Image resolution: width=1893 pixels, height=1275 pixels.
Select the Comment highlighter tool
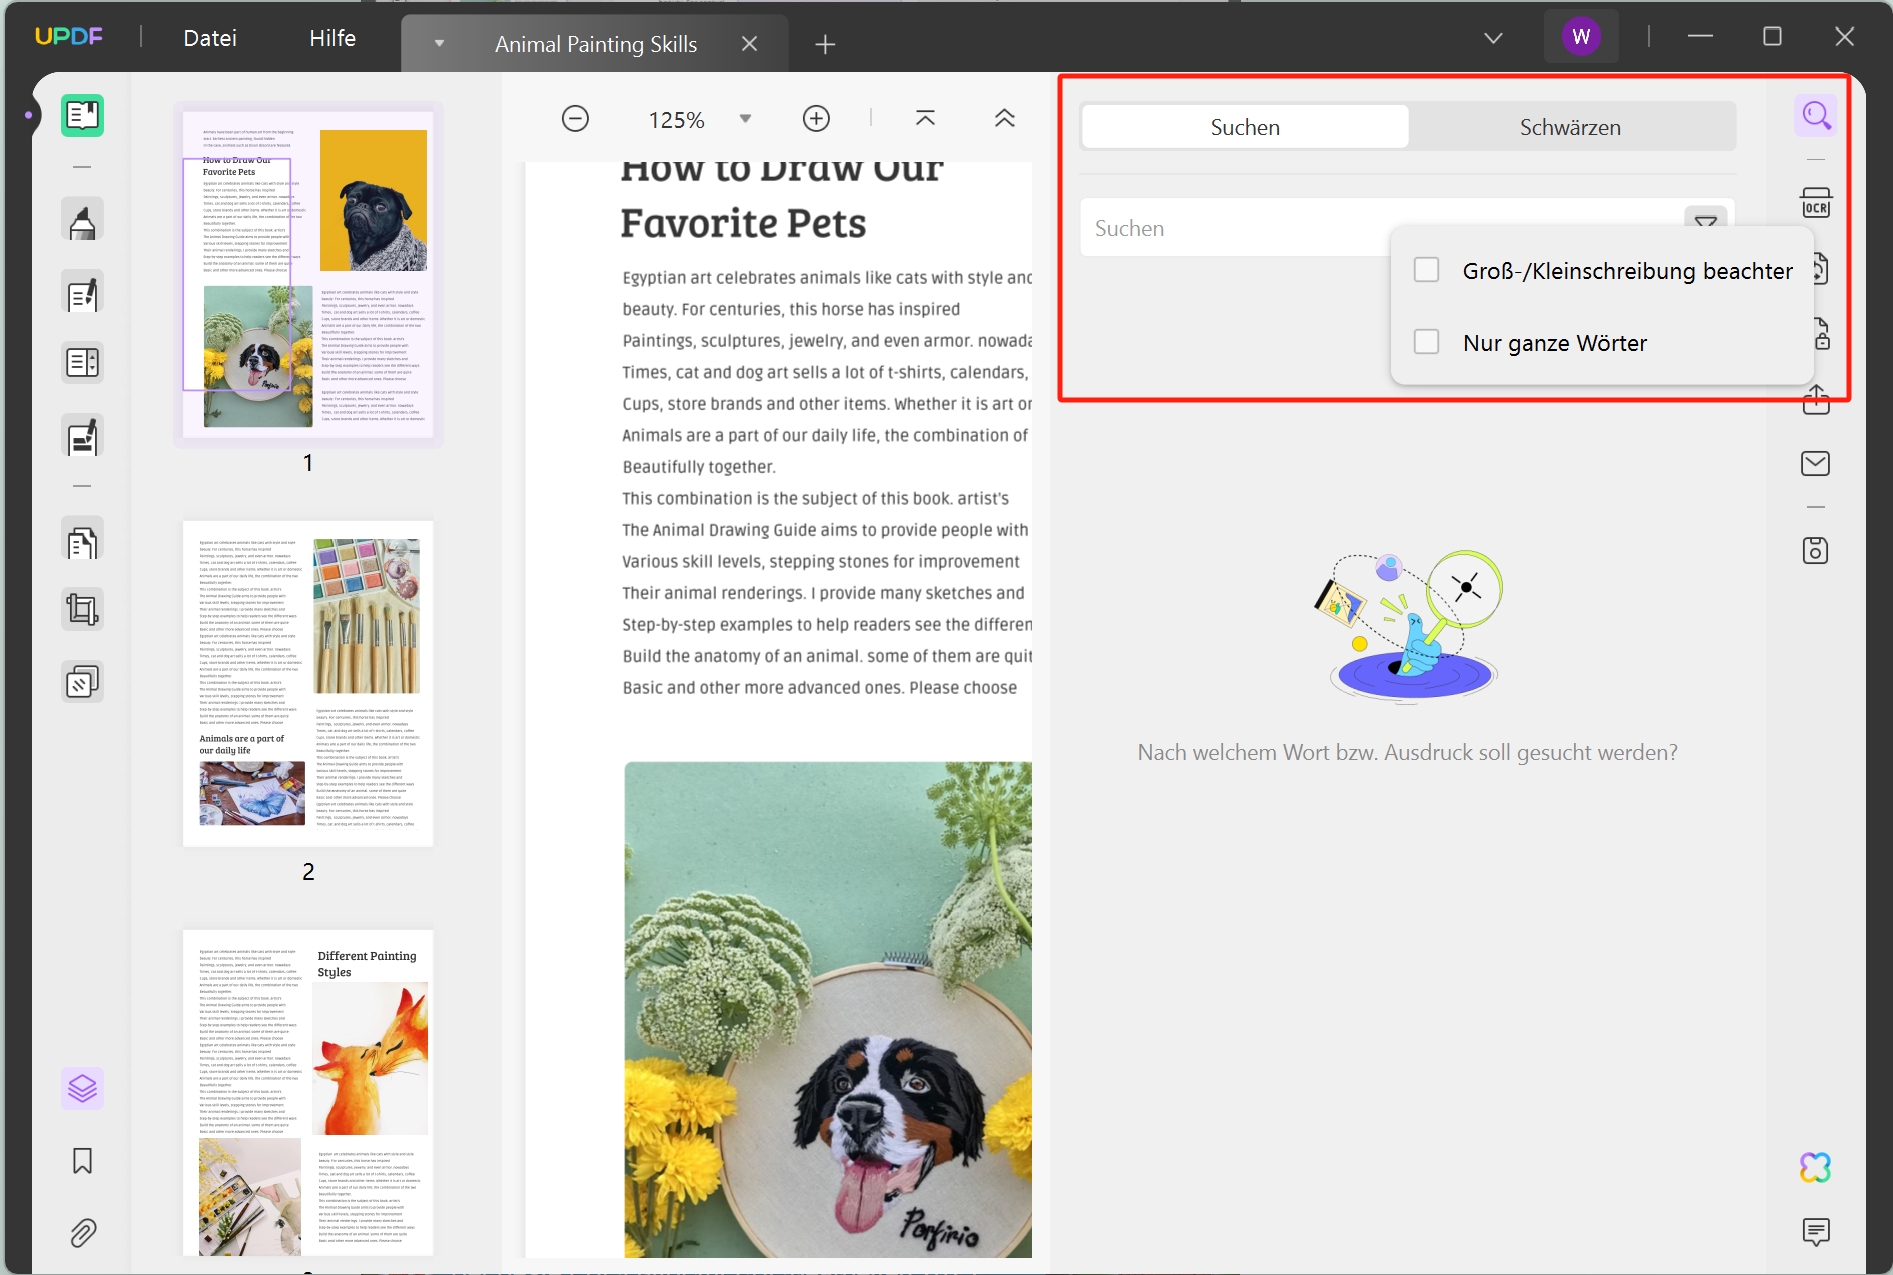pyautogui.click(x=82, y=221)
